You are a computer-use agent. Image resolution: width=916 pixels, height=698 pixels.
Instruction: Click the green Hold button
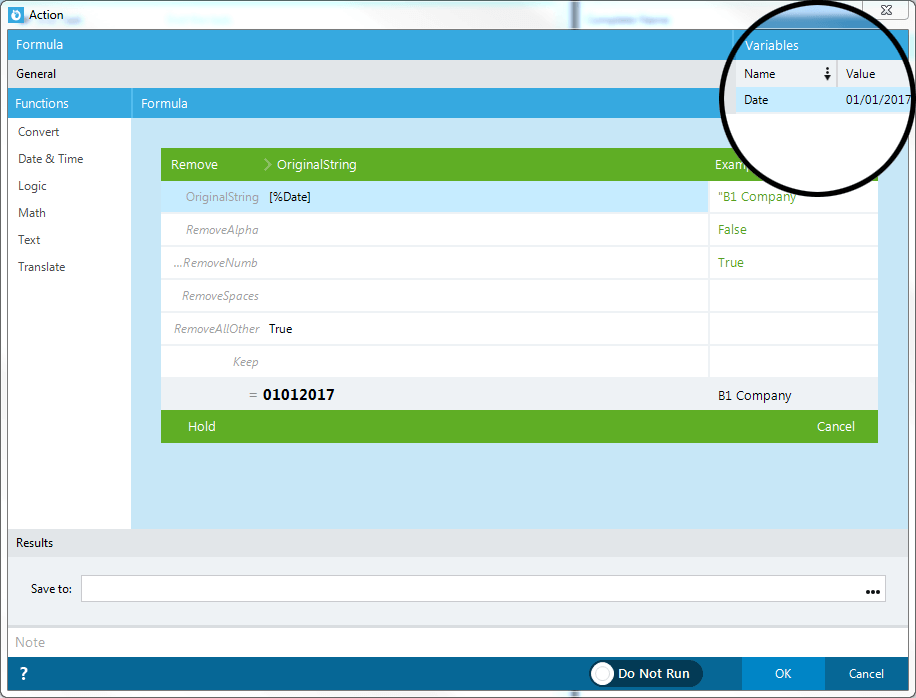coord(202,426)
